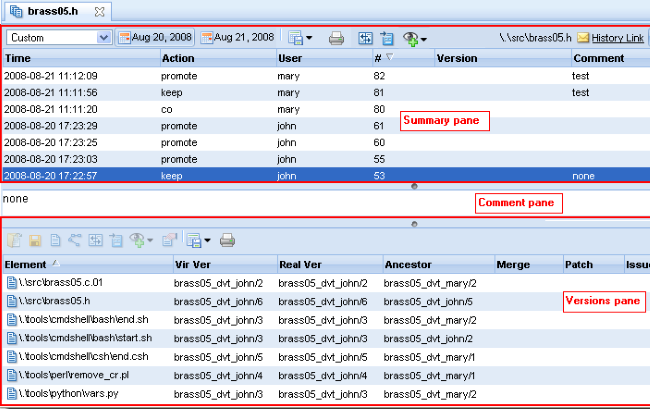Click the mail icon beside History Link
This screenshot has width=650, height=409.
click(x=583, y=38)
